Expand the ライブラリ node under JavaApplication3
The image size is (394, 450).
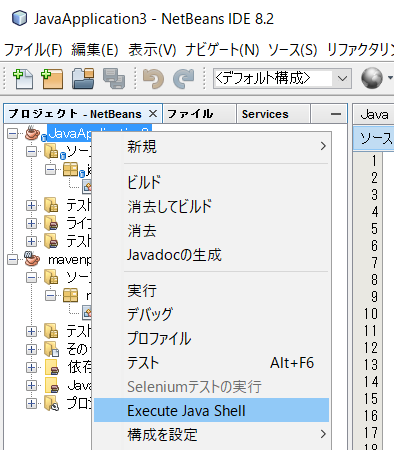click(32, 223)
